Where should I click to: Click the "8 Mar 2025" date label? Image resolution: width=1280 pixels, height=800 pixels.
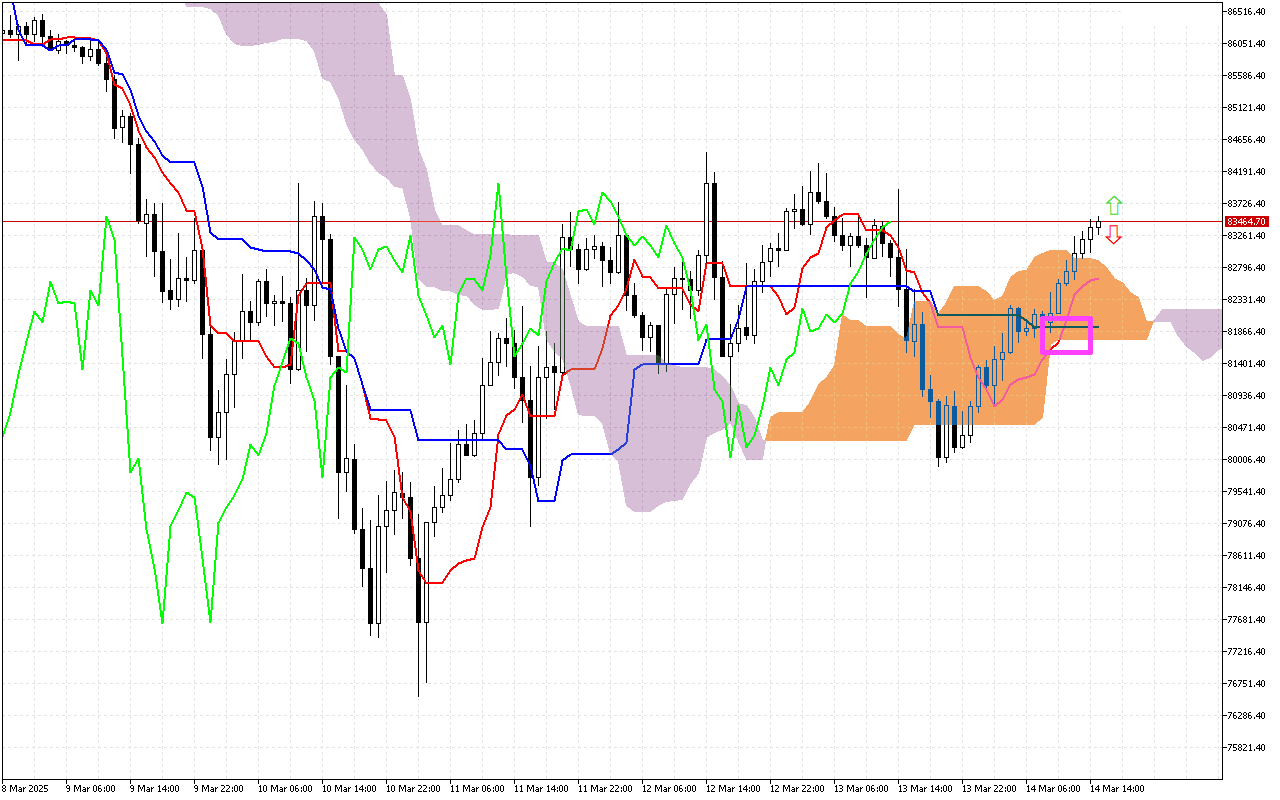25,788
